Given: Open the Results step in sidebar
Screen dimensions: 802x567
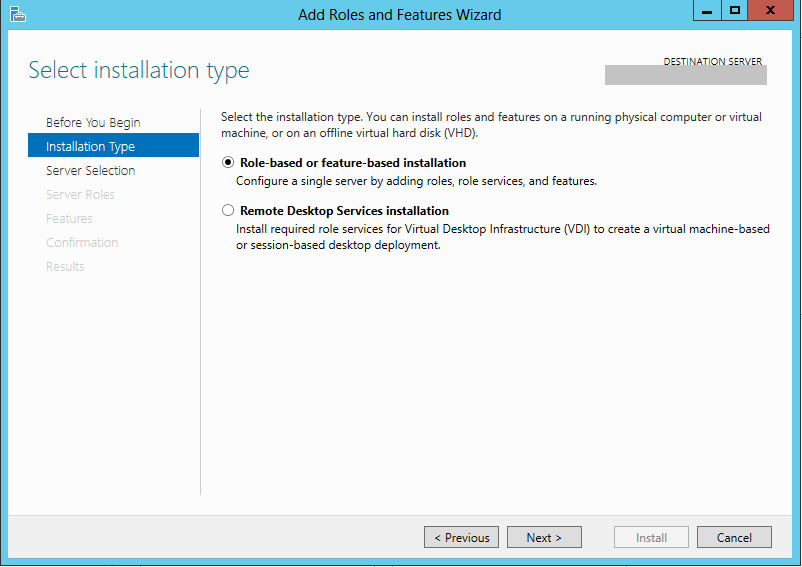Looking at the screenshot, I should click(x=65, y=267).
